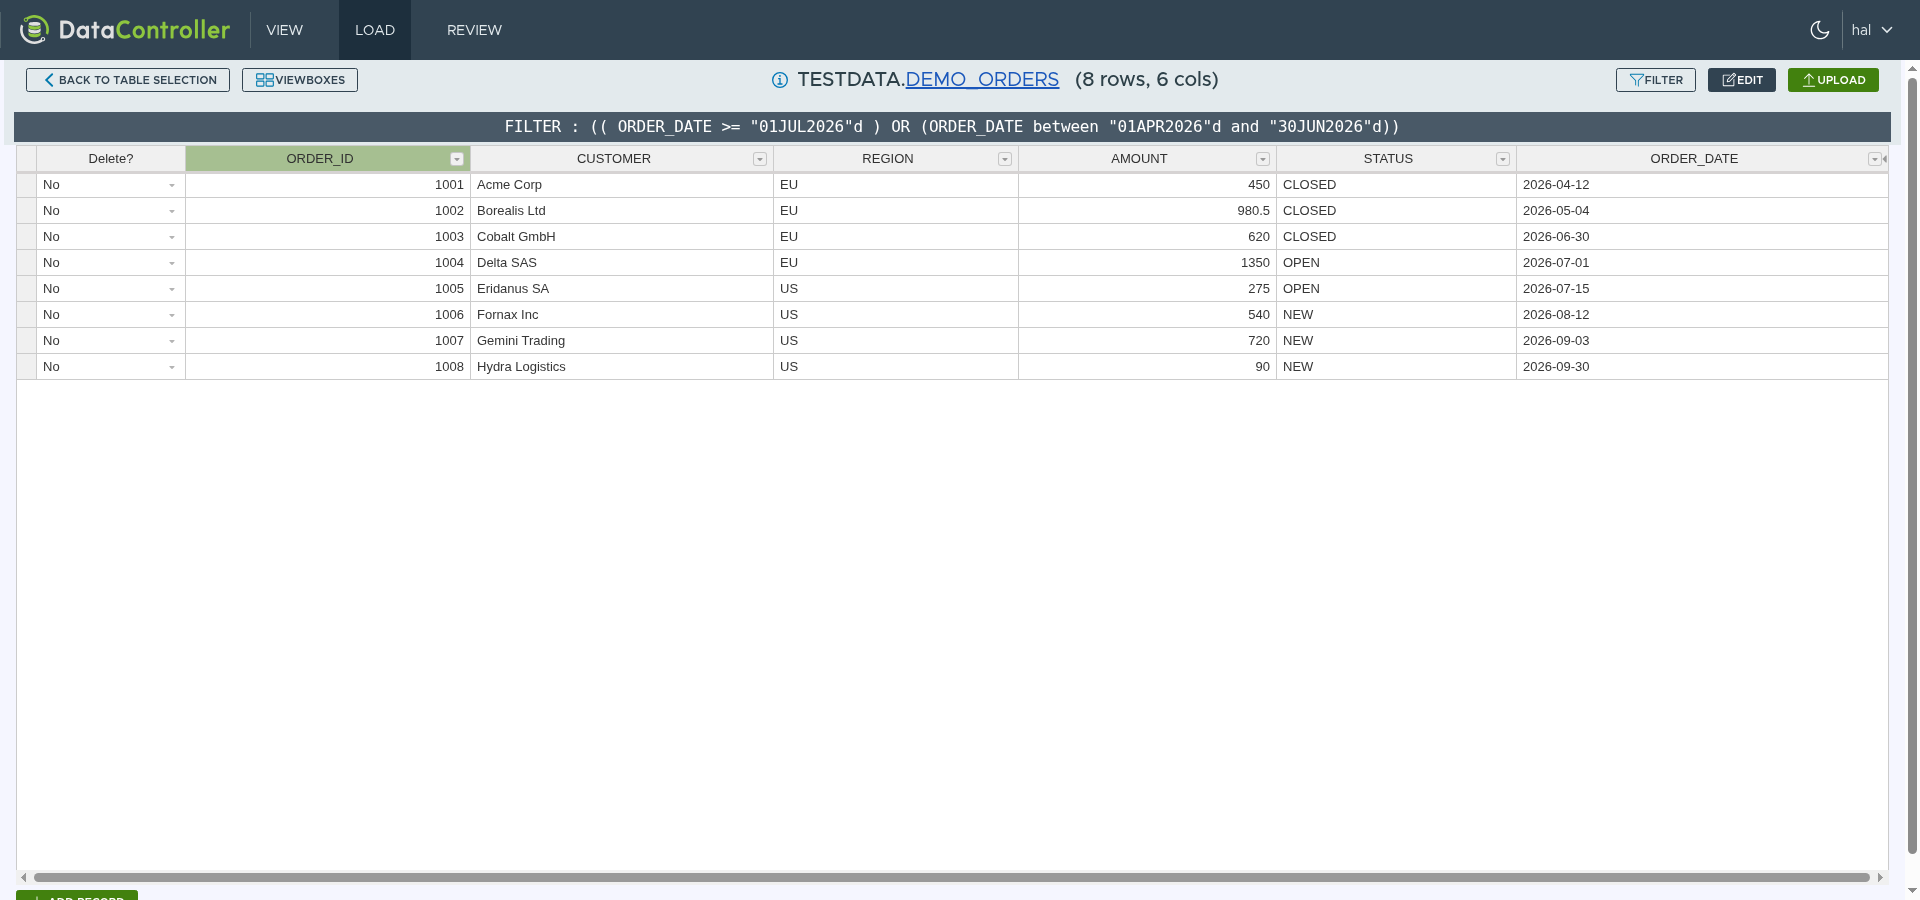Select date cell 2026-07-15
1920x900 pixels.
(x=1702, y=289)
